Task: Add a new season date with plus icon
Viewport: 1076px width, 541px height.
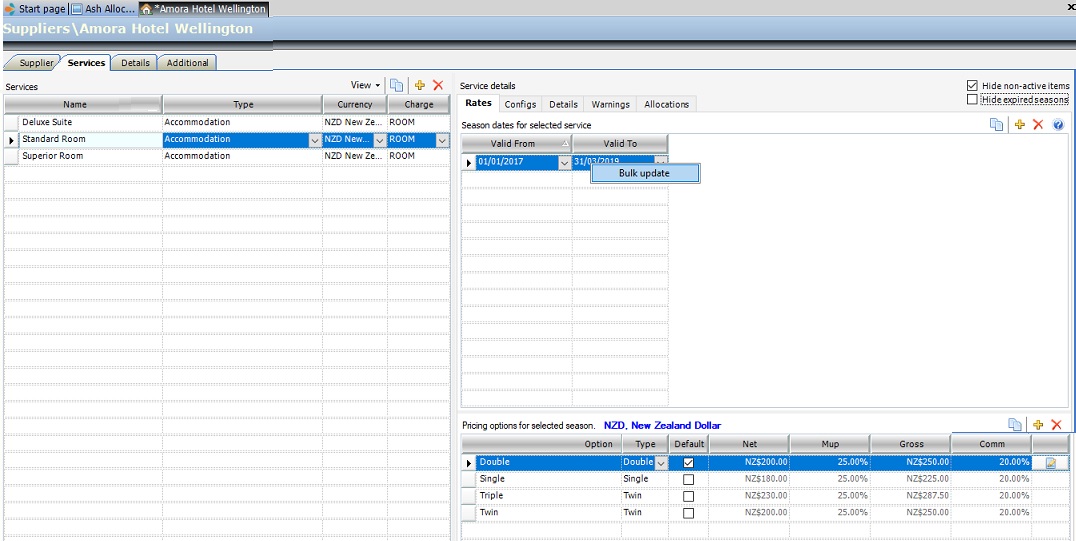Action: [1020, 125]
